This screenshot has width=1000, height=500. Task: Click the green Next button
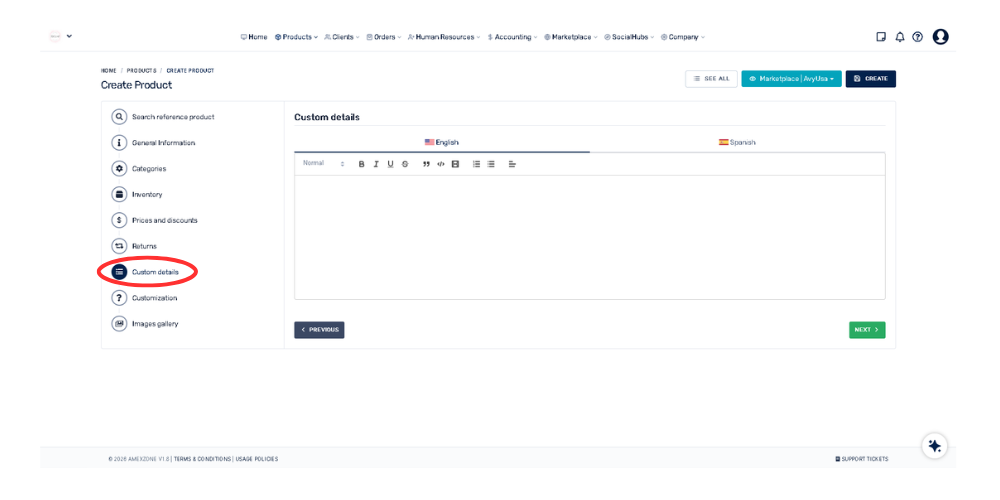867,329
